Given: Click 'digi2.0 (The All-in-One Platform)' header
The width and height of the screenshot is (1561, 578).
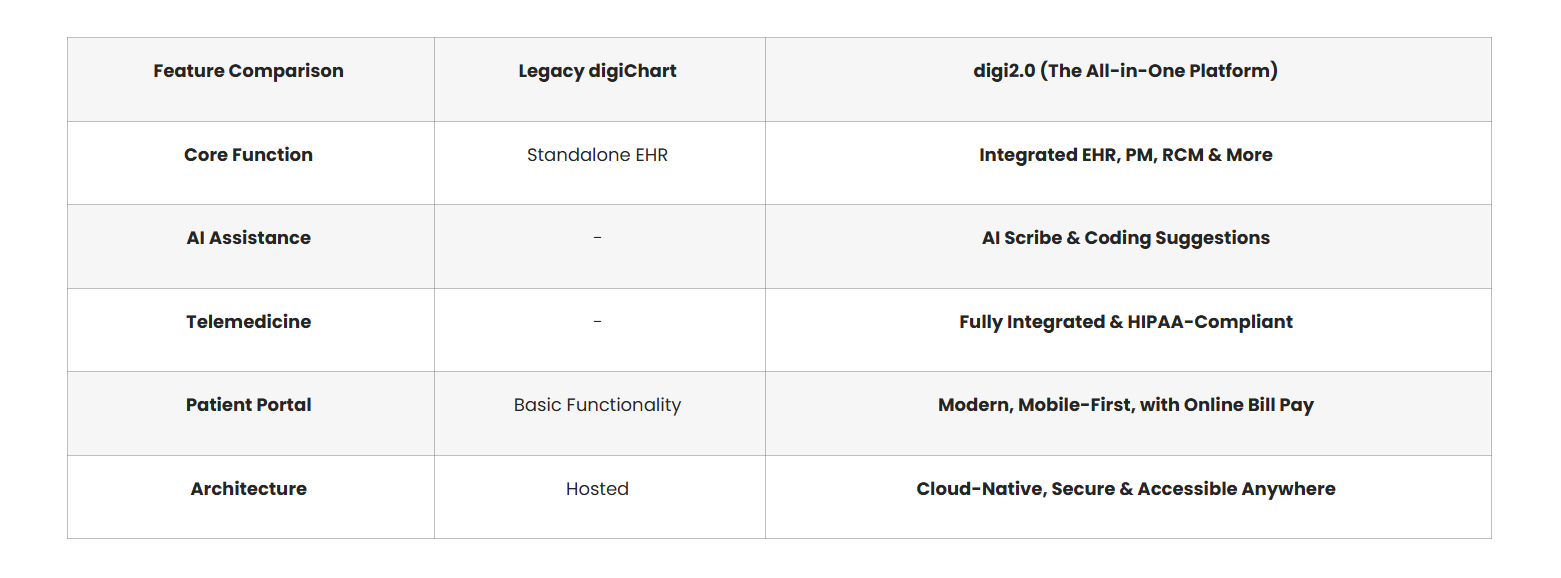Looking at the screenshot, I should pyautogui.click(x=1126, y=71).
